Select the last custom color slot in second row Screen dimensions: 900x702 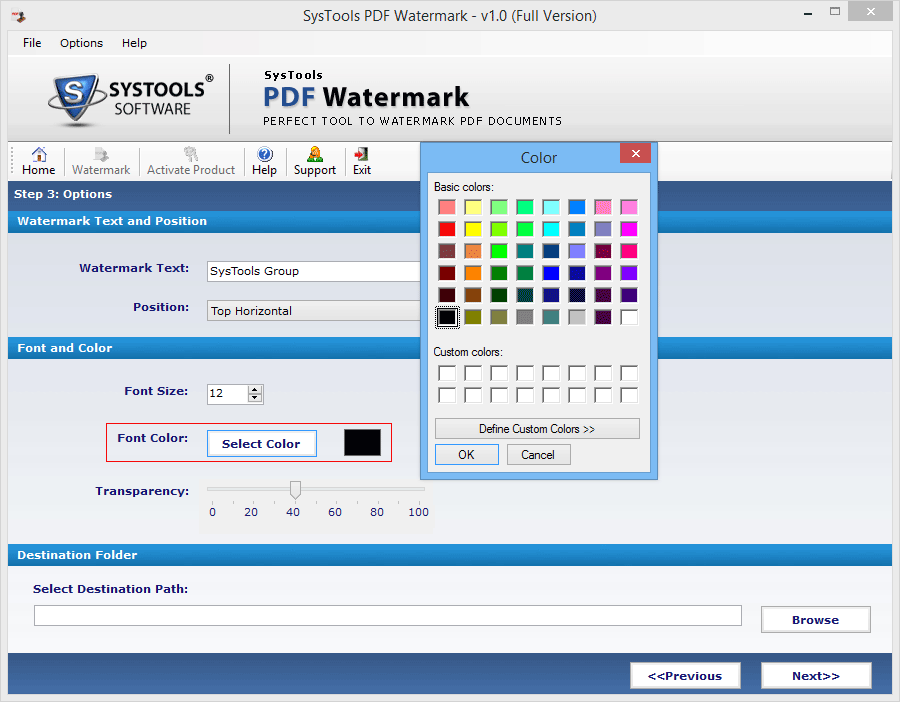629,395
